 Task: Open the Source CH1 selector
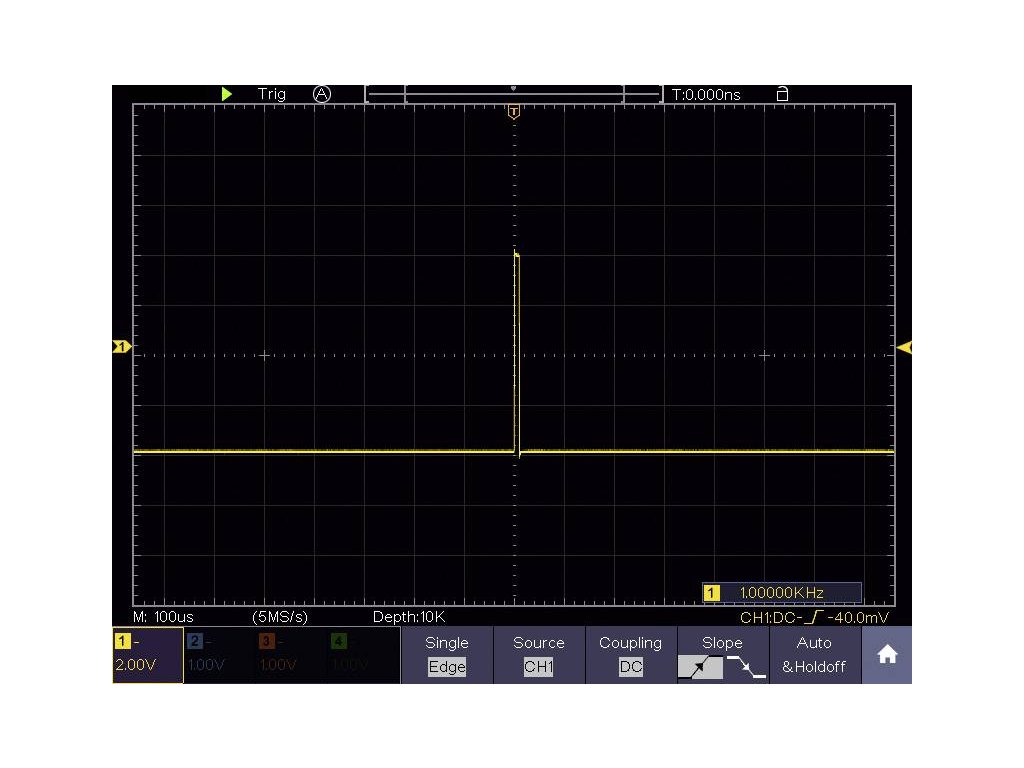click(x=538, y=655)
